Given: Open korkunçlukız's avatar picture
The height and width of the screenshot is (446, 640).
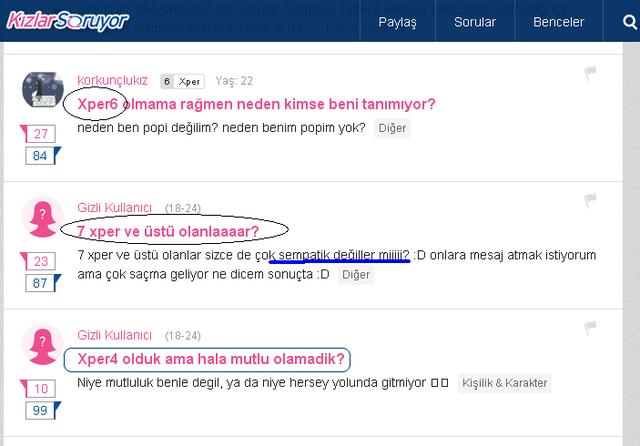Looking at the screenshot, I should click(42, 90).
